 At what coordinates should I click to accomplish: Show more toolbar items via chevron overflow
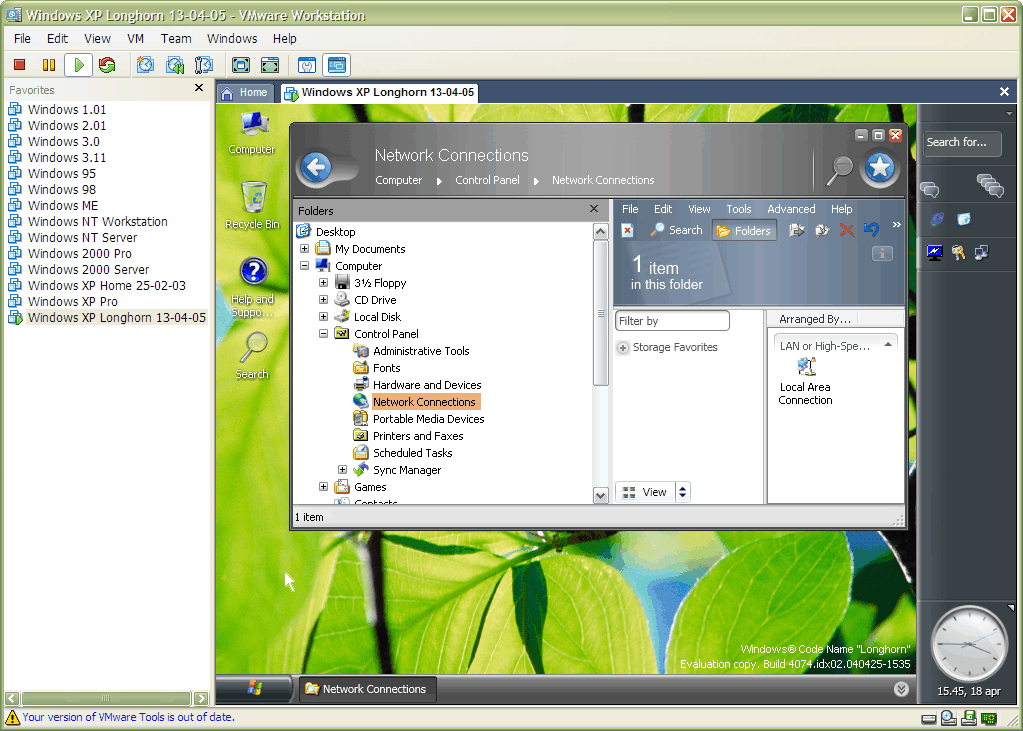[896, 225]
